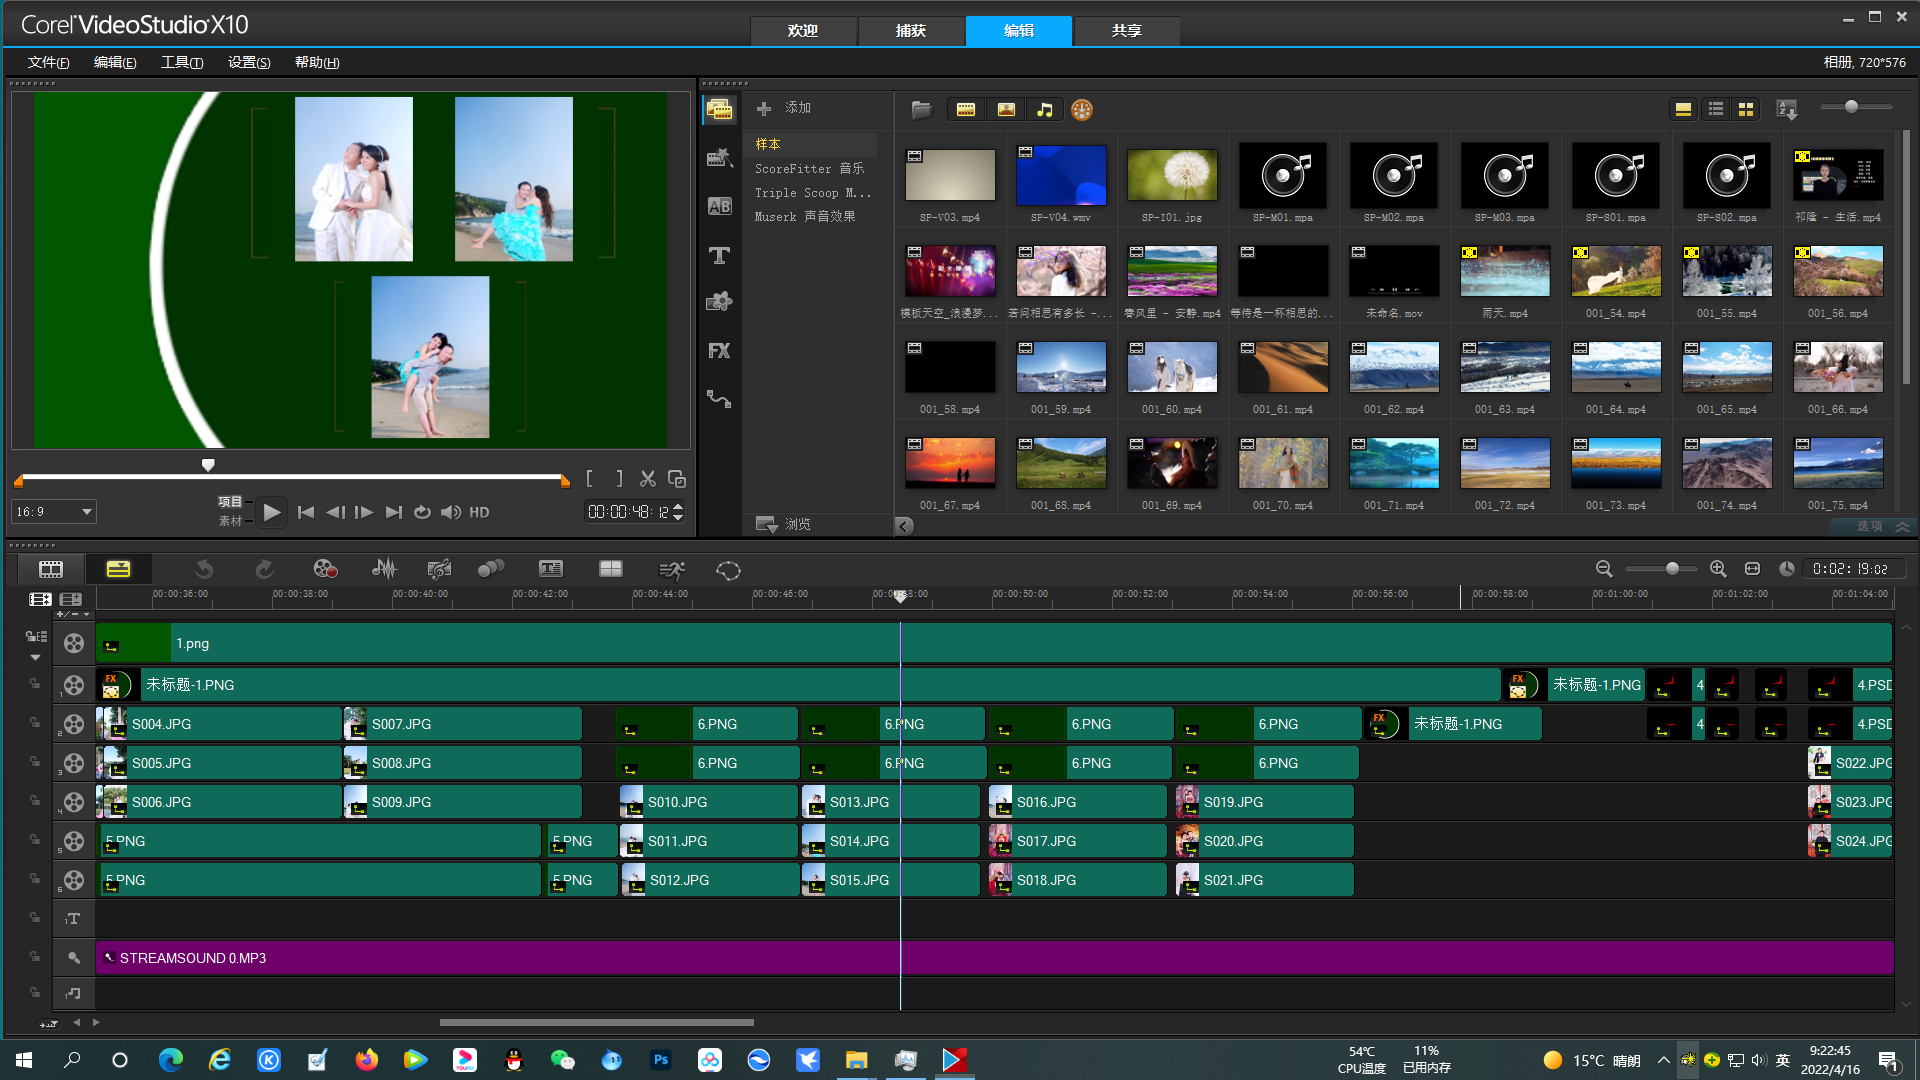
Task: Switch to Storyboard view
Action: [x=51, y=569]
